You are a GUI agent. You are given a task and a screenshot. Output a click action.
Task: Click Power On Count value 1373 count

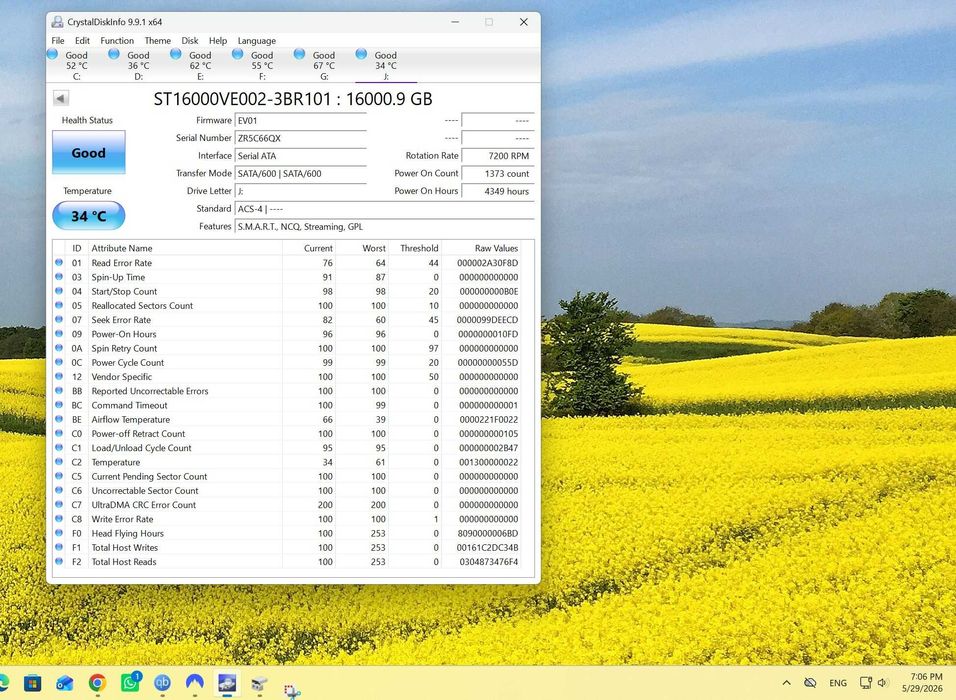tap(498, 174)
